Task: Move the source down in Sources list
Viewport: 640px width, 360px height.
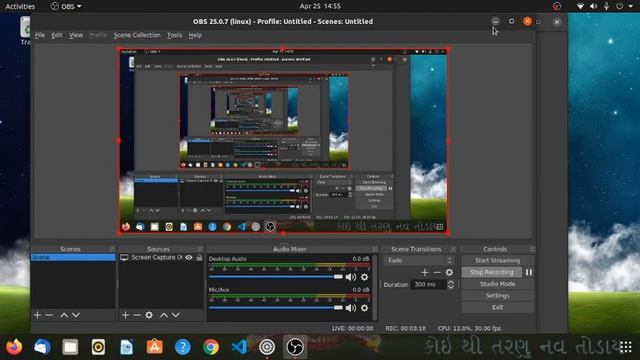Action: (x=176, y=315)
